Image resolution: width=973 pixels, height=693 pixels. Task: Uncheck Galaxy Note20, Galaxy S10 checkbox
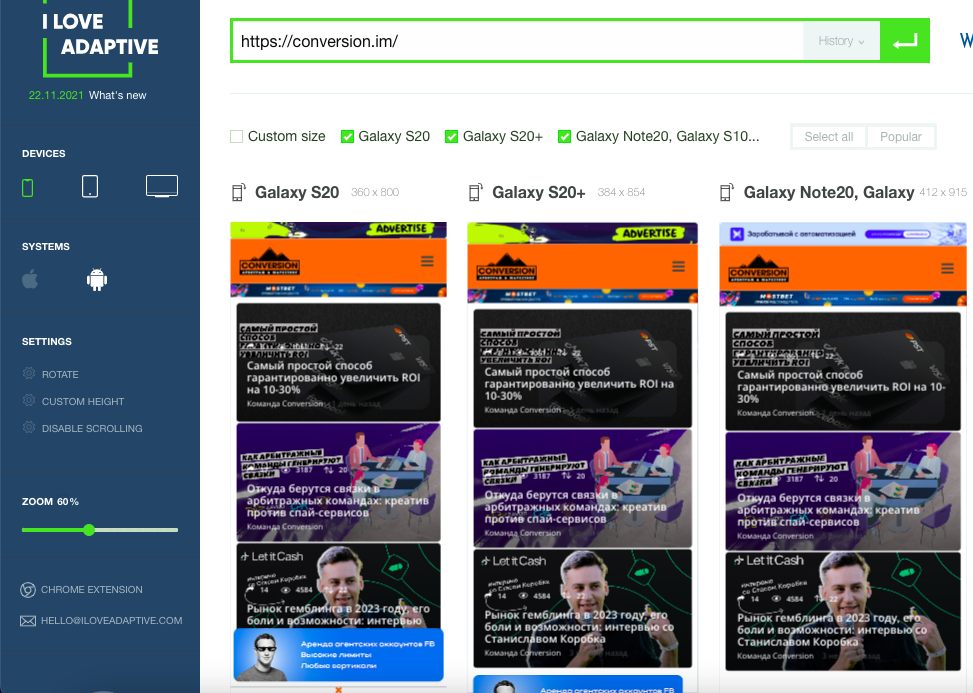[564, 136]
